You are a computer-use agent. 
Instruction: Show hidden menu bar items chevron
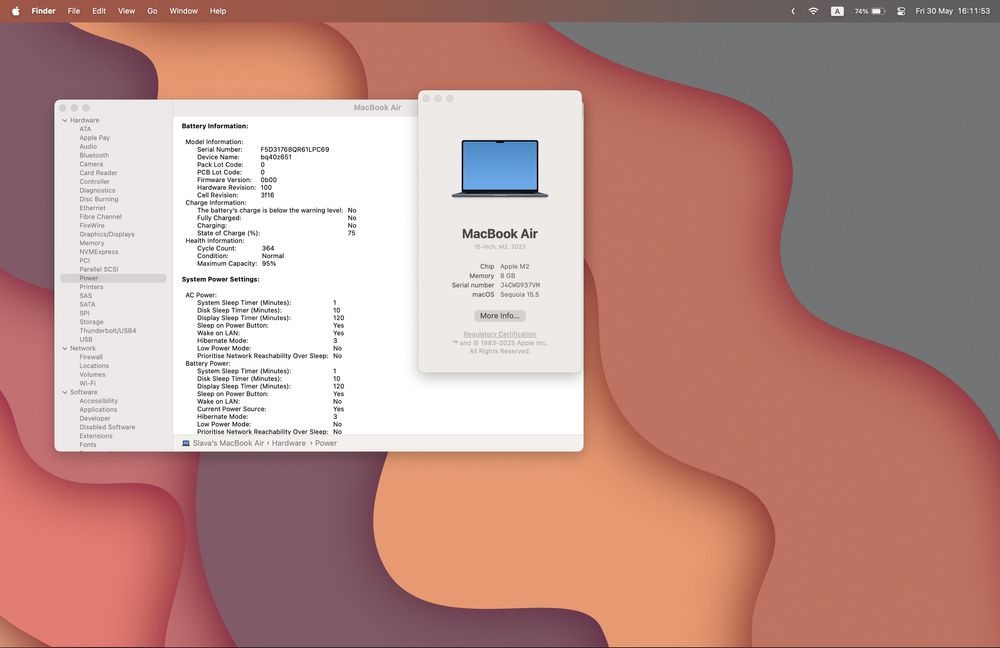coord(793,11)
